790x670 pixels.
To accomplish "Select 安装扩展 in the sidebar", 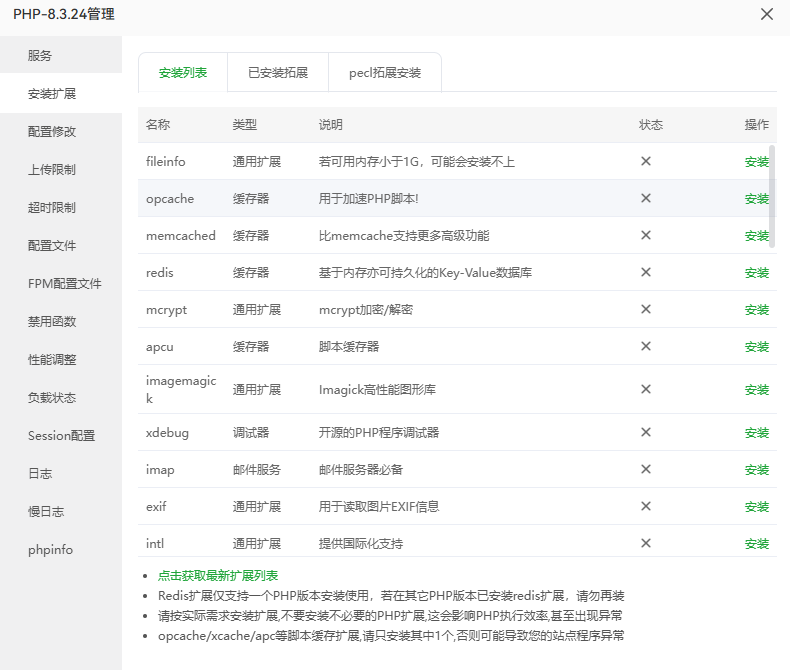I will tap(61, 94).
